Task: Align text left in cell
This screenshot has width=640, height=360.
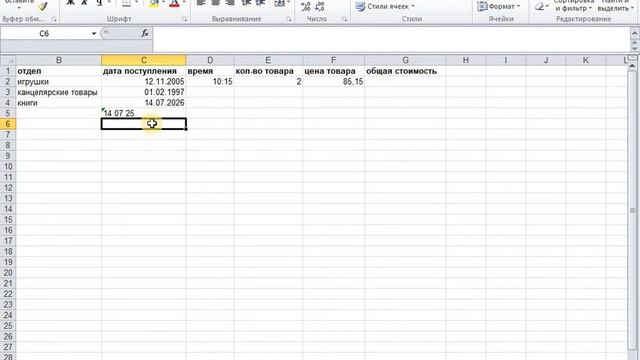Action: 201,3
